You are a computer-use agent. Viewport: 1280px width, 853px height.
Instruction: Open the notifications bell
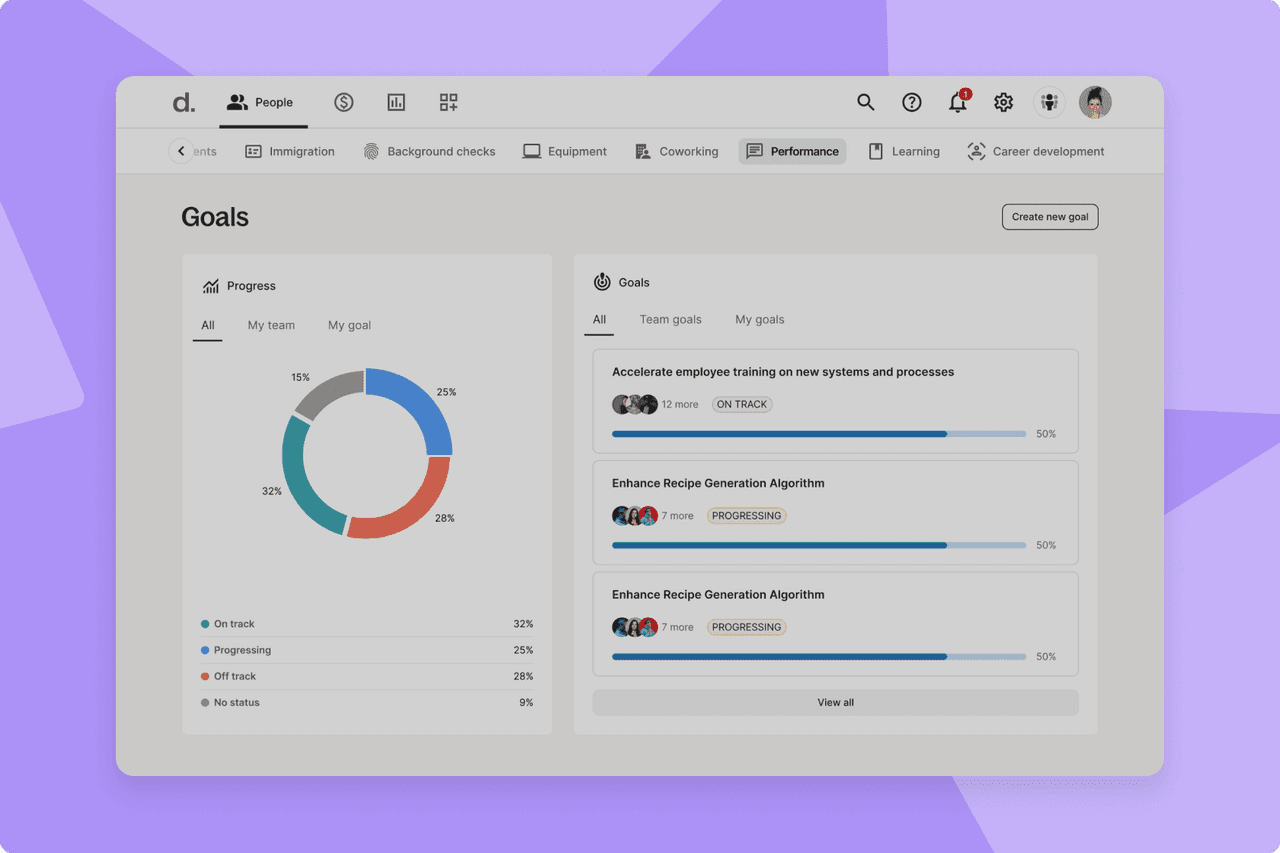[x=958, y=101]
